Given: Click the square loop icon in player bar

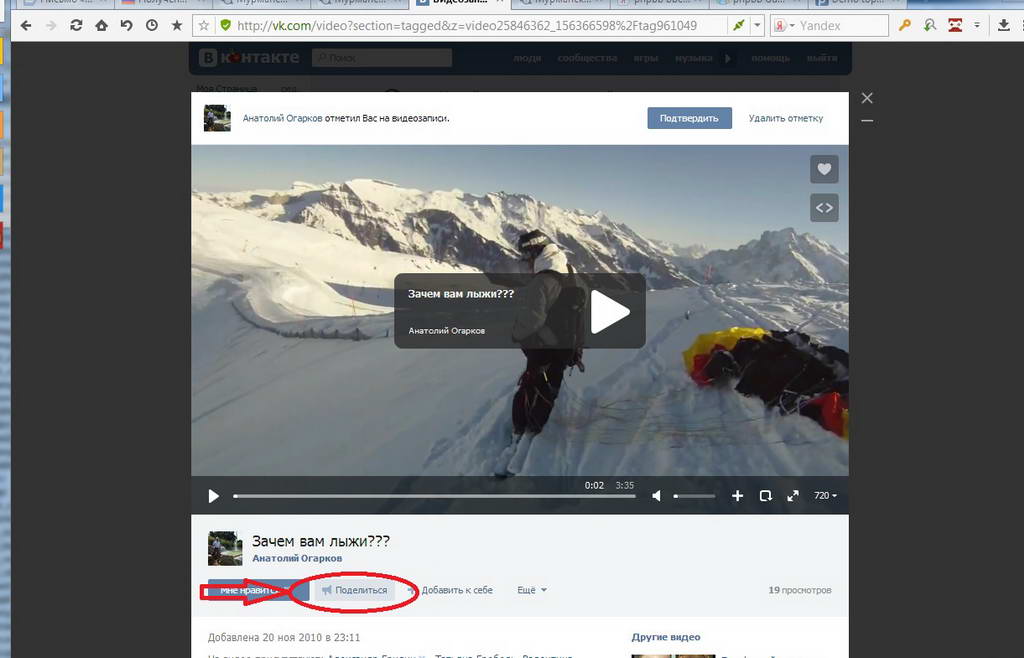Looking at the screenshot, I should point(766,496).
